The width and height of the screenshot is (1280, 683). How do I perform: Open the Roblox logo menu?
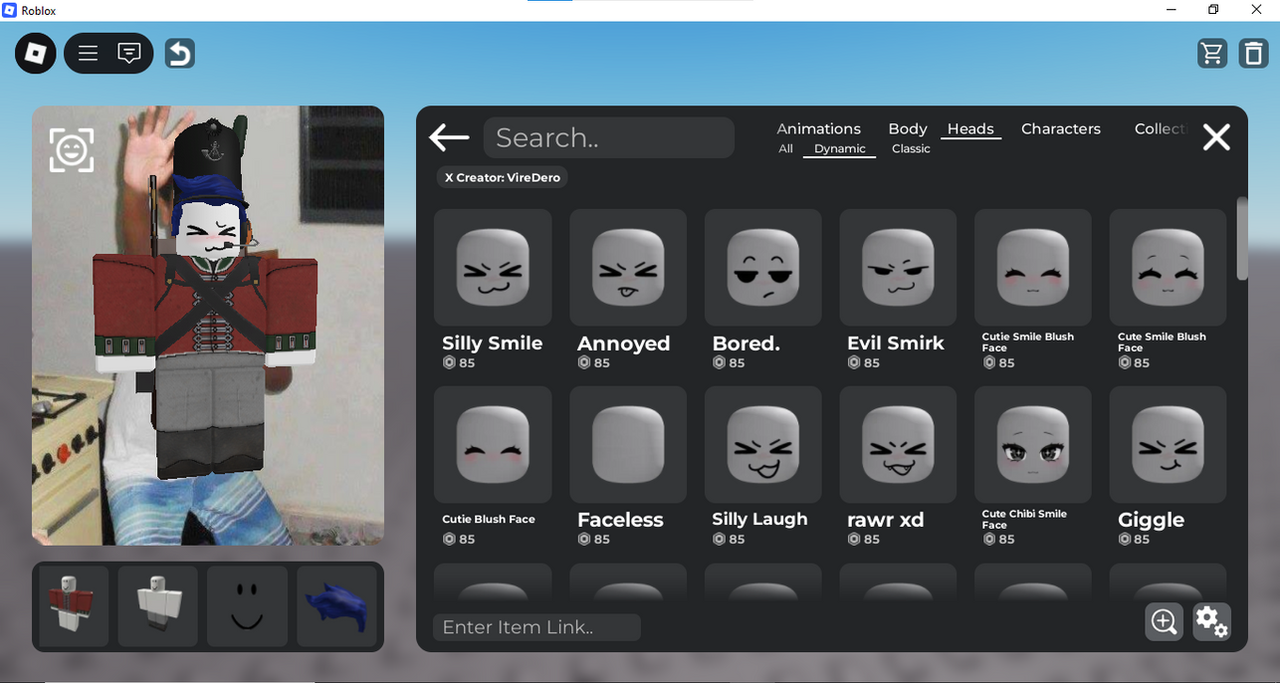coord(36,53)
